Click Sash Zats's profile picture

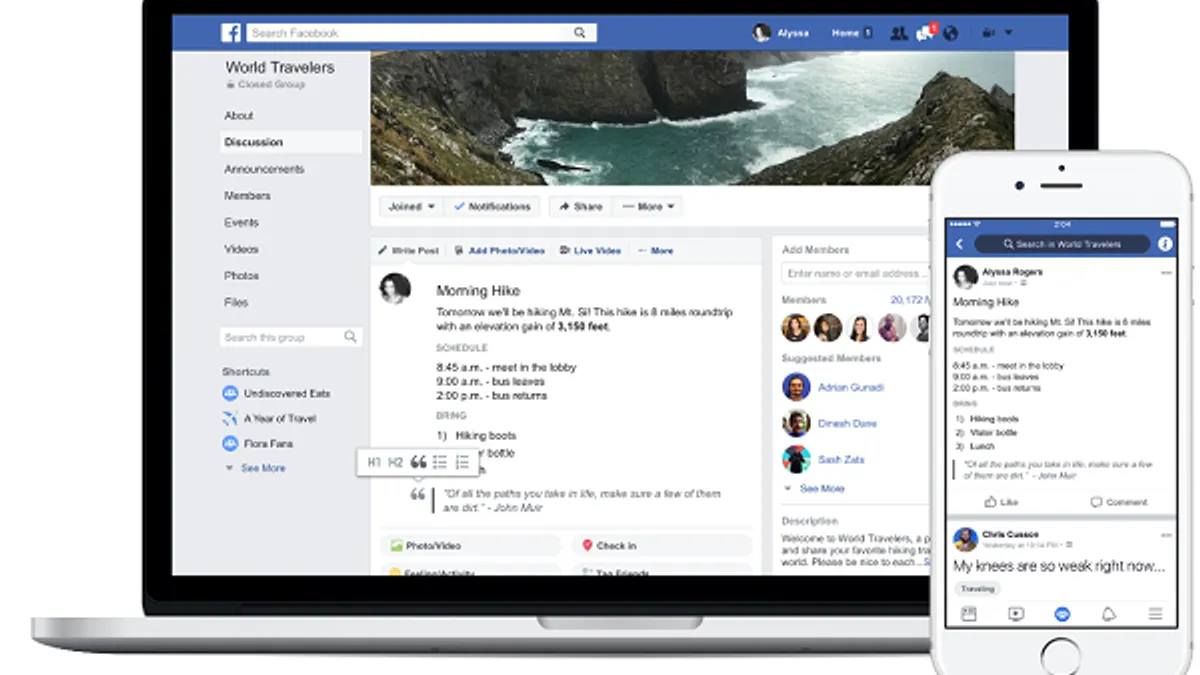point(796,459)
